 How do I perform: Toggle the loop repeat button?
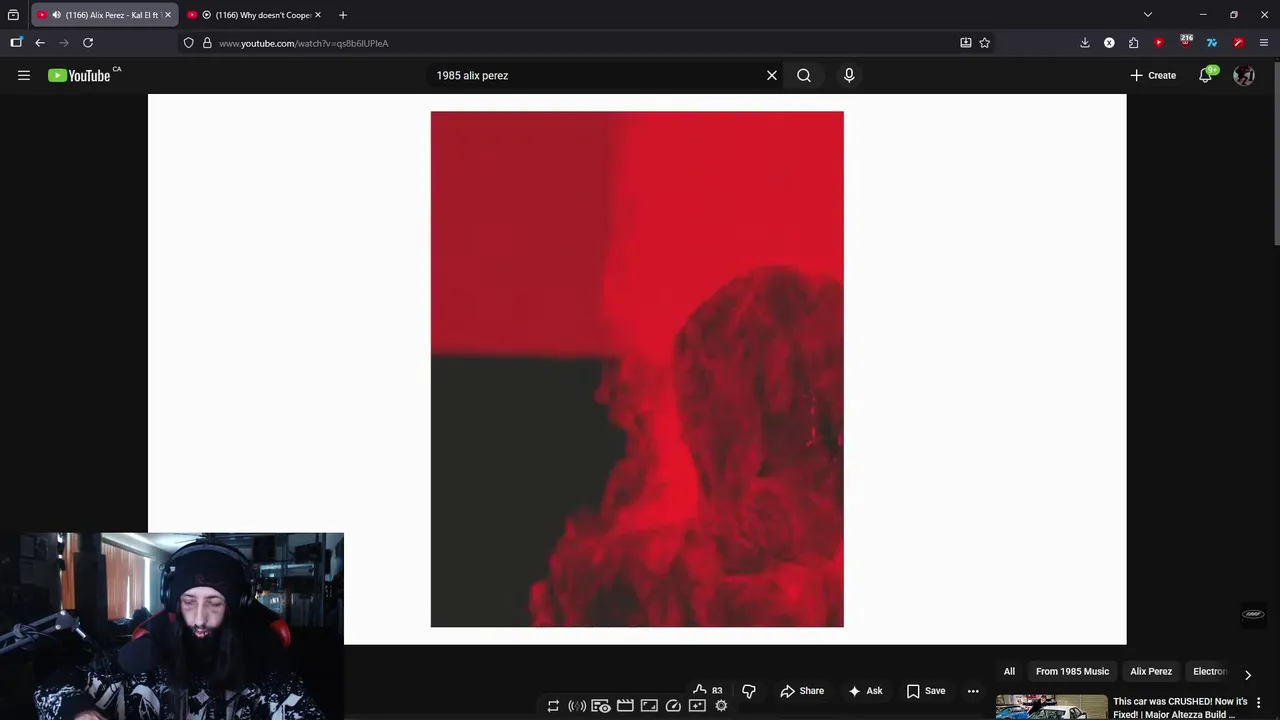tap(553, 706)
